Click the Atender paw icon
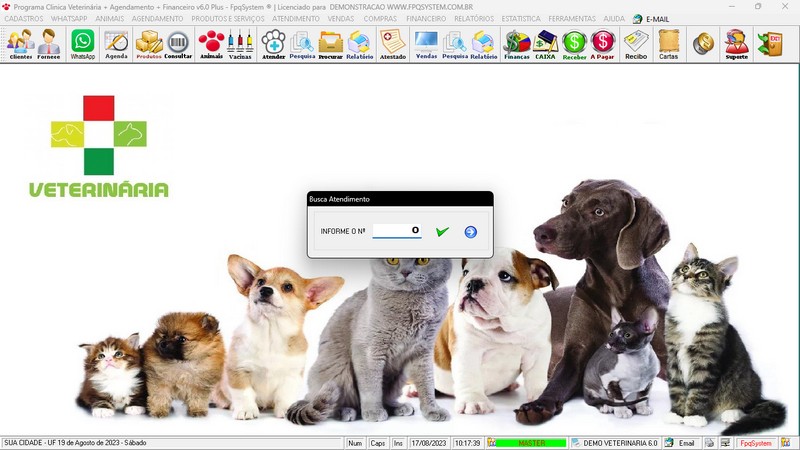800x450 pixels. pos(273,44)
